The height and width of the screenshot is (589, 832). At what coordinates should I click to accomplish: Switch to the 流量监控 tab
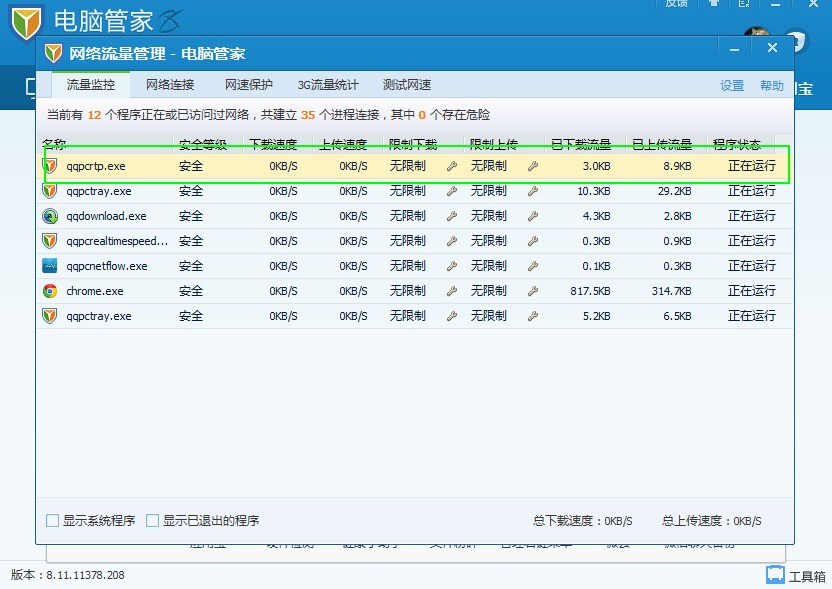tap(91, 85)
